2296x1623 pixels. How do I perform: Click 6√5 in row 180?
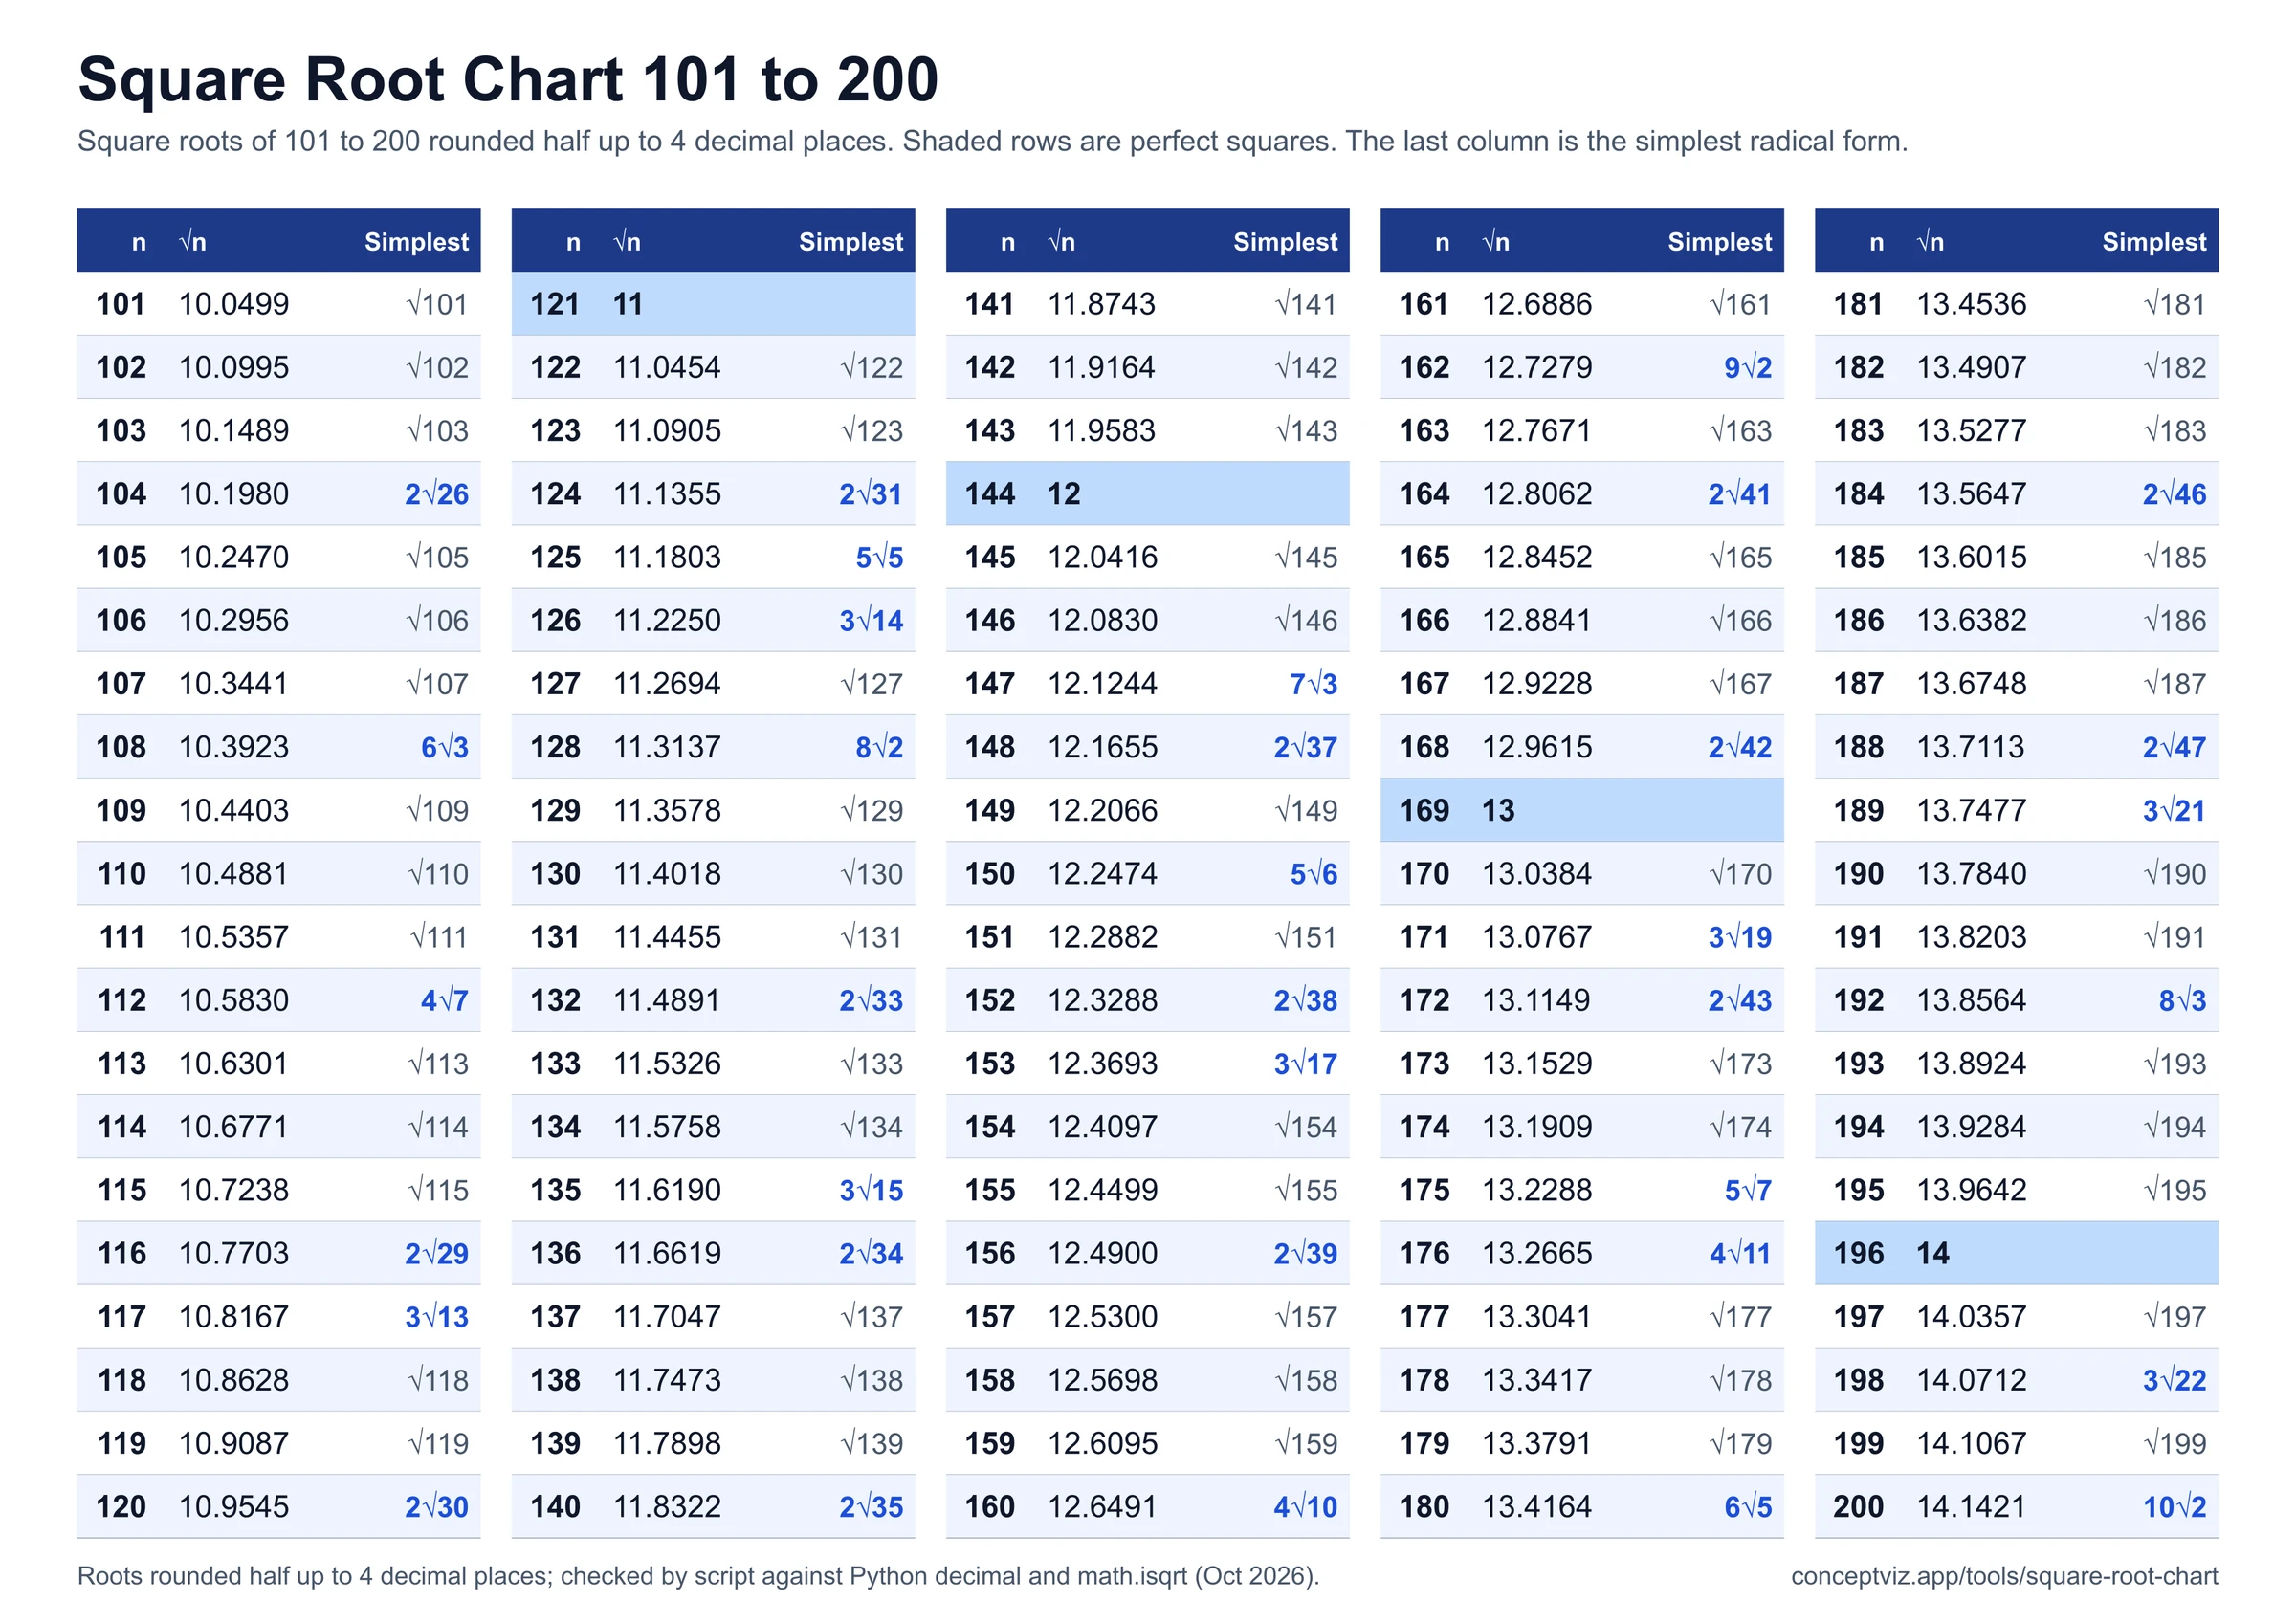click(1748, 1507)
